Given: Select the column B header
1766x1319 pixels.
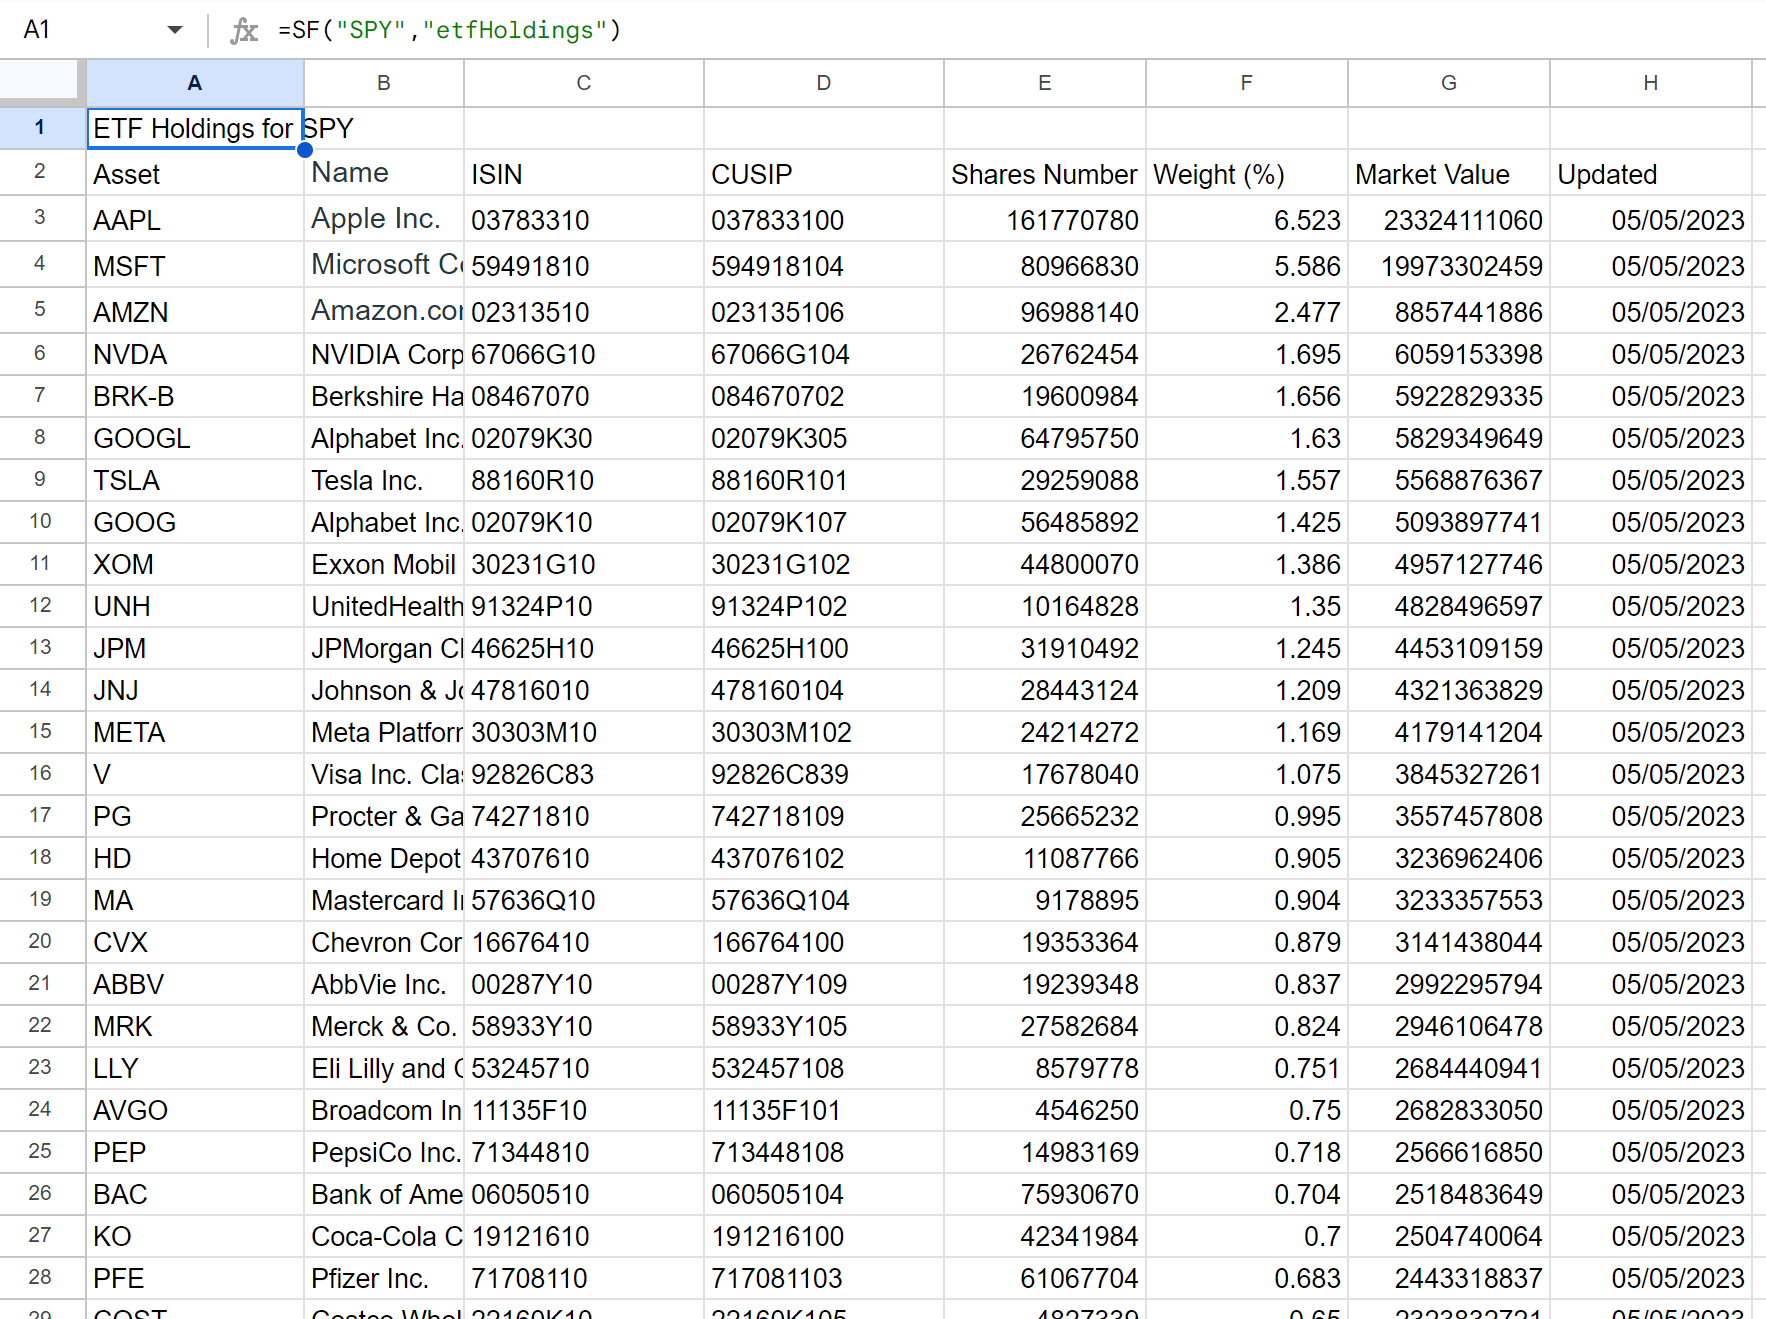Looking at the screenshot, I should coord(384,83).
